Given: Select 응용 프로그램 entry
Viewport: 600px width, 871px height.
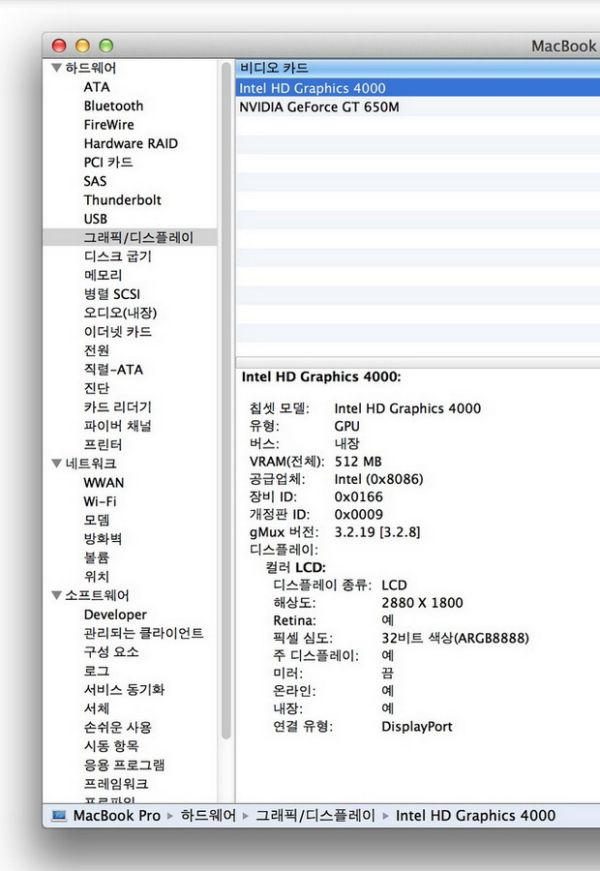Looking at the screenshot, I should click(x=124, y=765).
